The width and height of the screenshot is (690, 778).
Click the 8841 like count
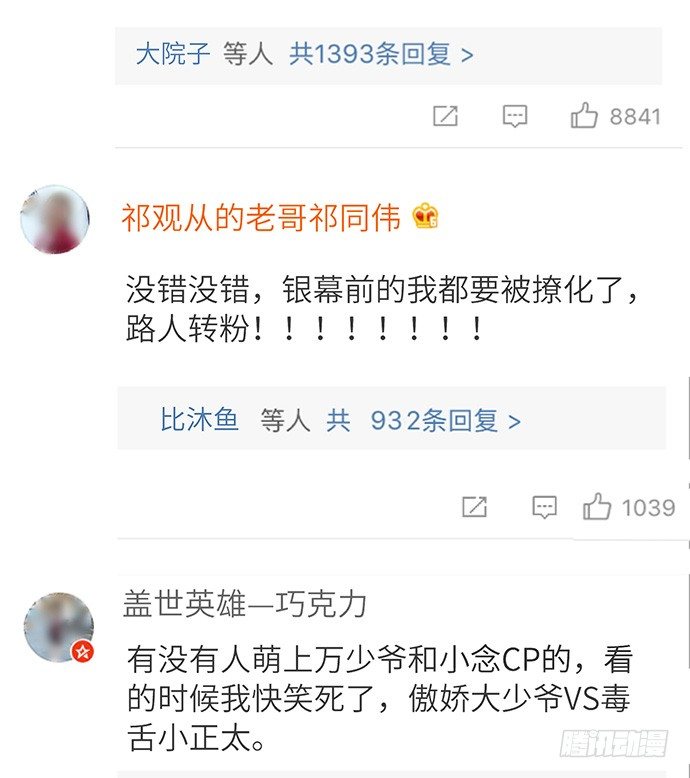point(635,117)
